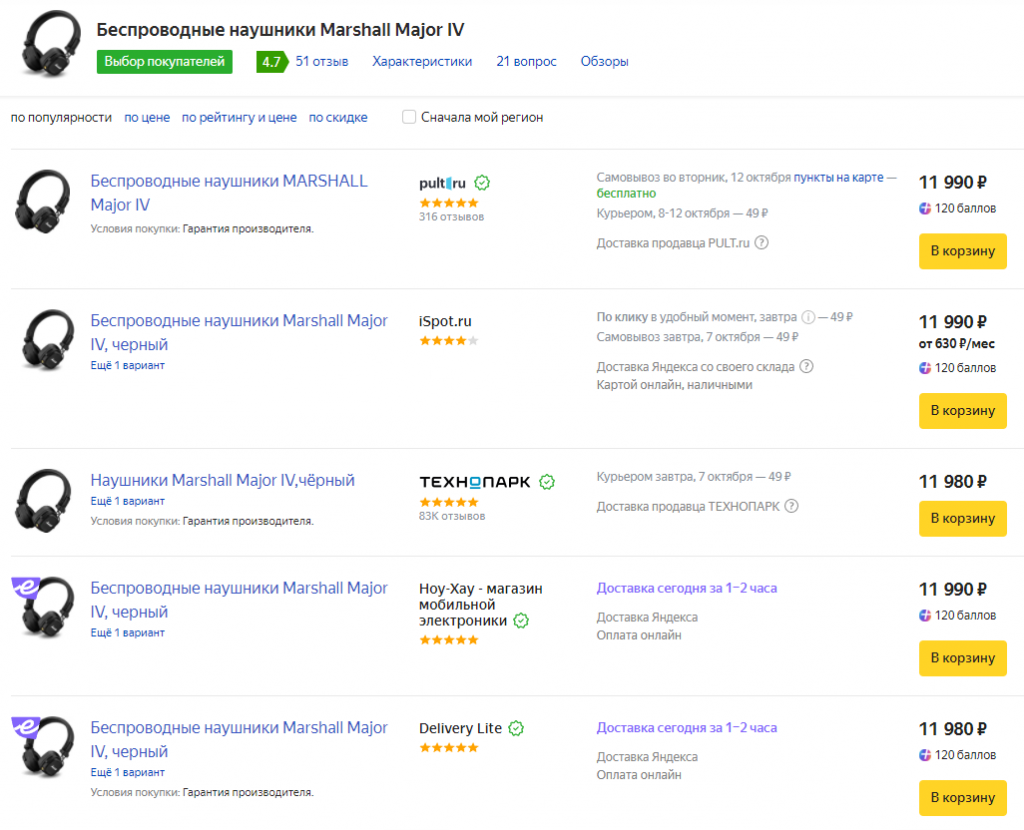The image size is (1024, 830).
Task: Click the points icon in pult.ru offer
Action: point(925,208)
